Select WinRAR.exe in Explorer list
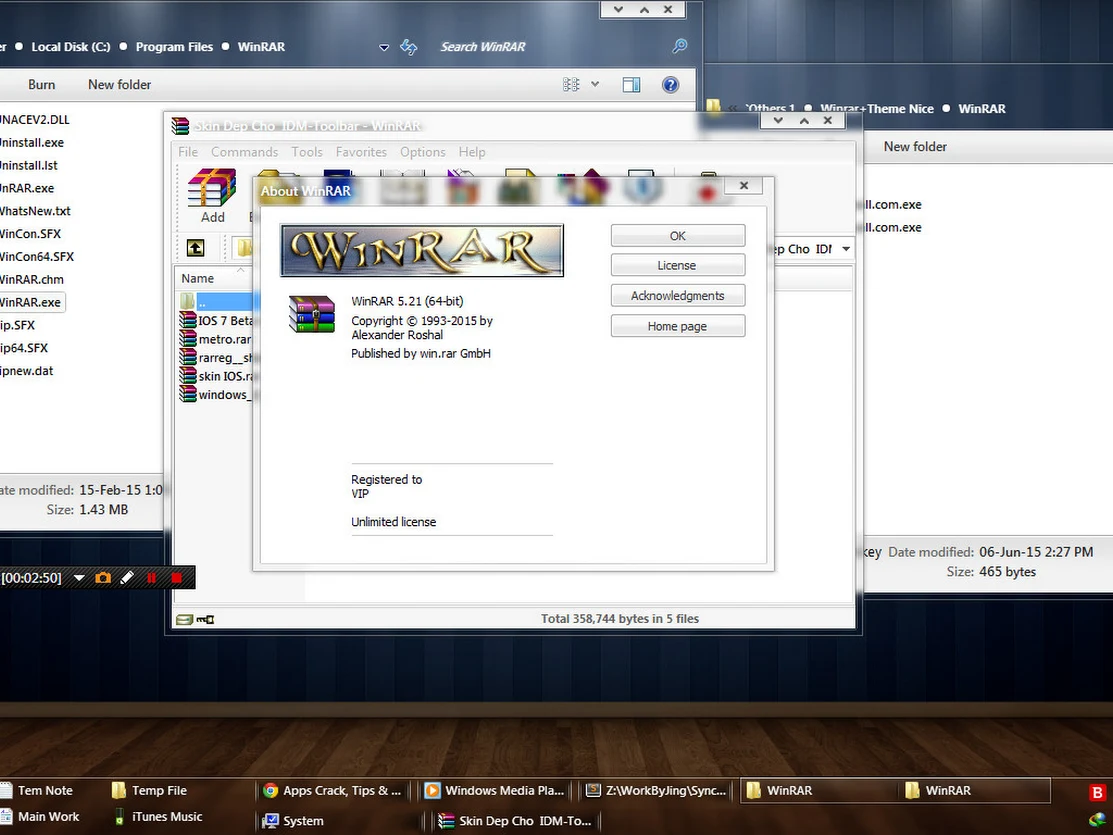 [x=31, y=302]
